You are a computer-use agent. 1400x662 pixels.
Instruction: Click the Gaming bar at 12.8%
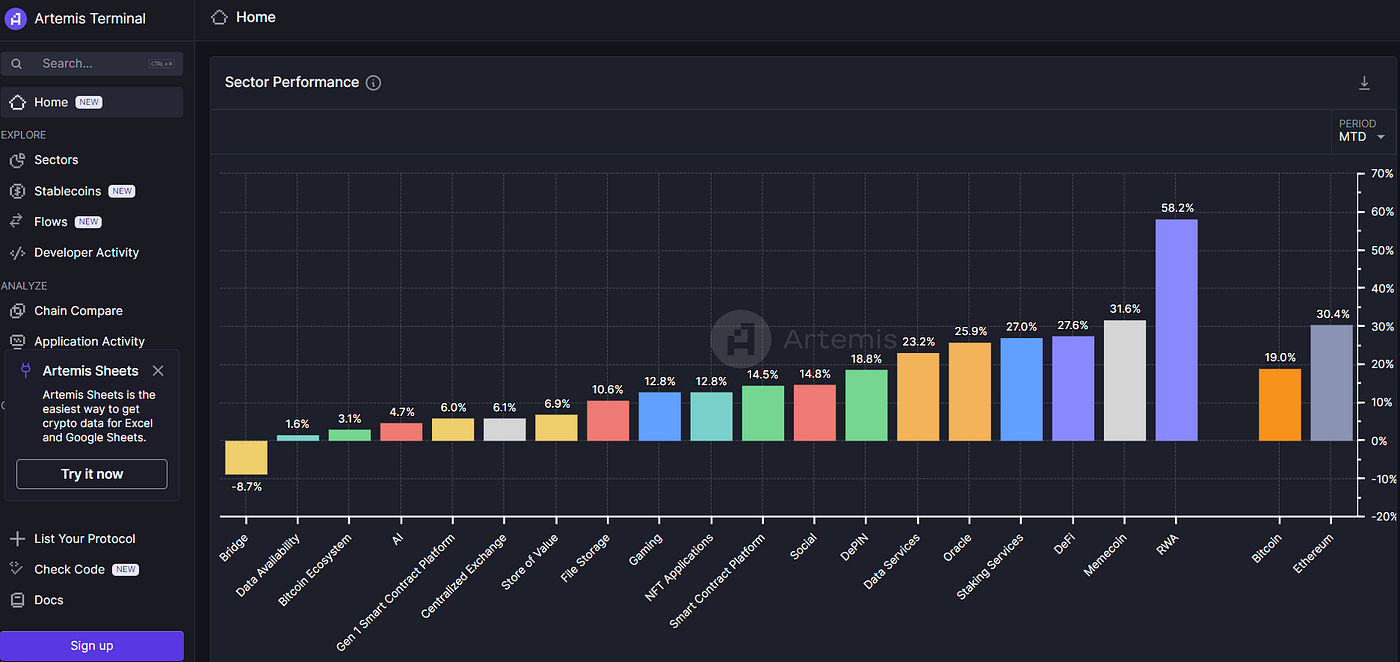(x=660, y=416)
